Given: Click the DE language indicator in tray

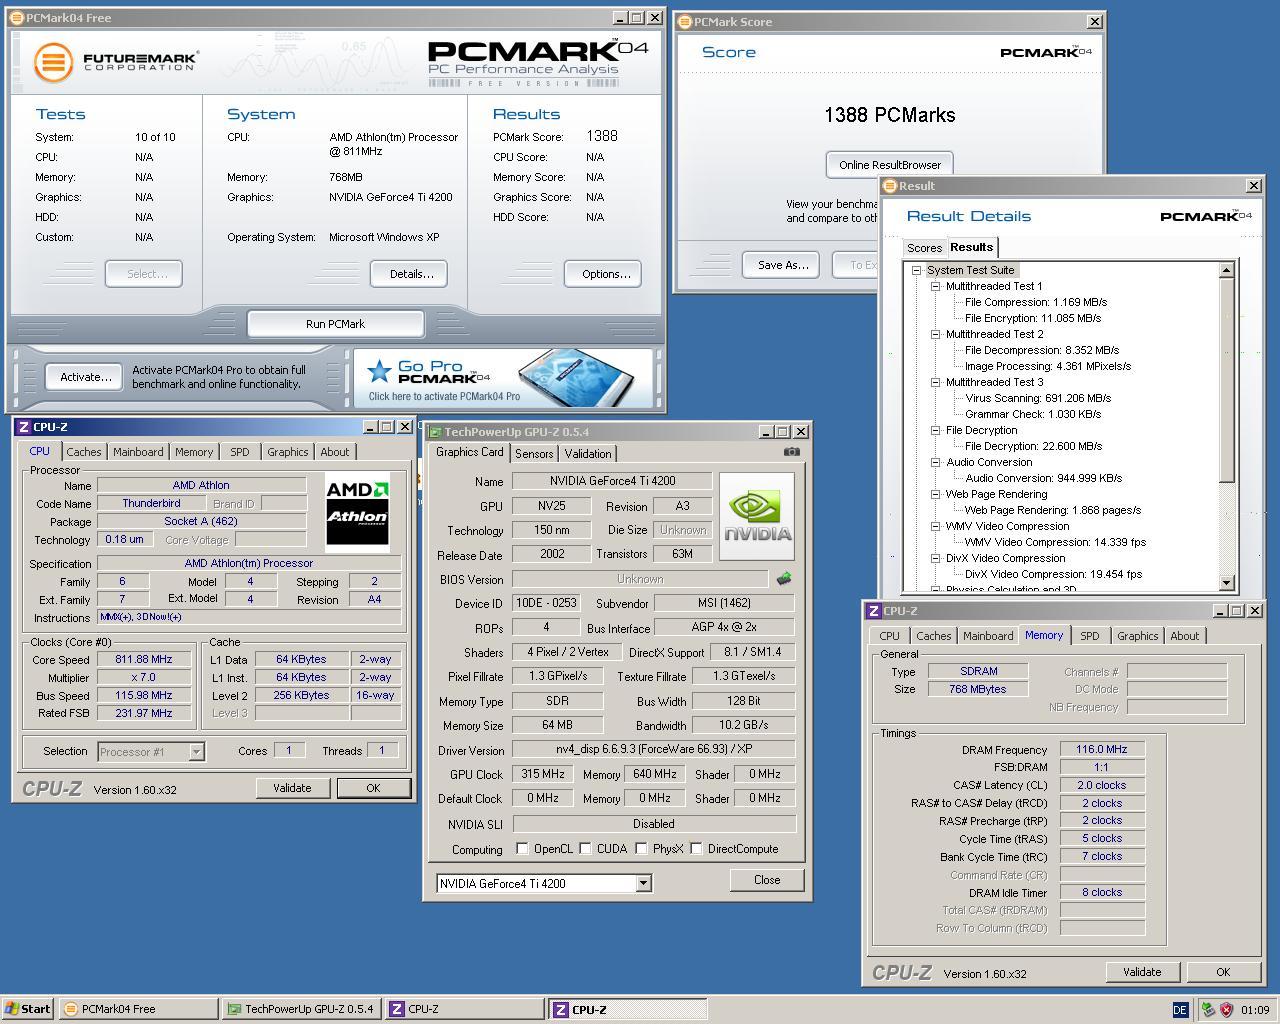Looking at the screenshot, I should (x=1180, y=1010).
